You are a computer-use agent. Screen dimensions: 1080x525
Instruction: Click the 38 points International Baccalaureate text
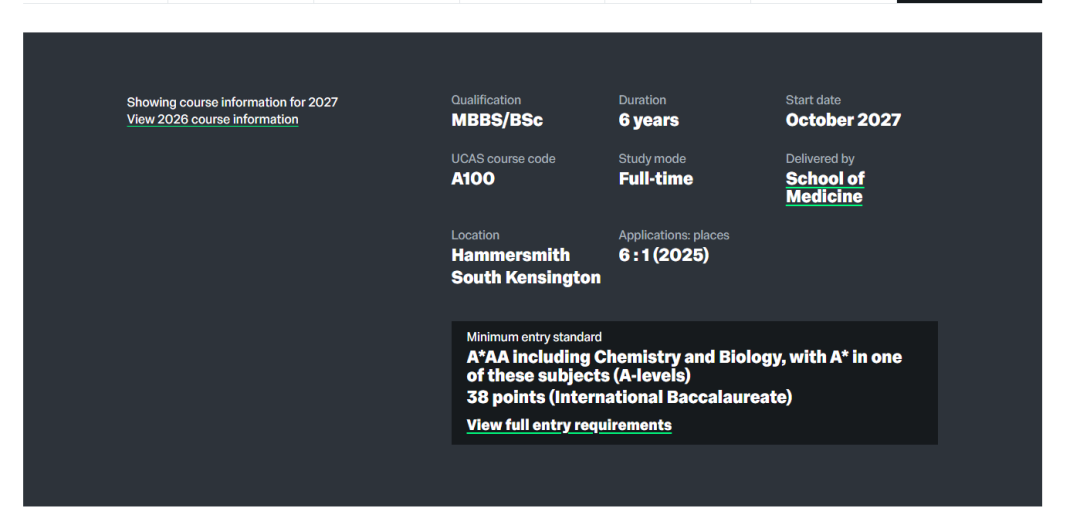coord(629,397)
